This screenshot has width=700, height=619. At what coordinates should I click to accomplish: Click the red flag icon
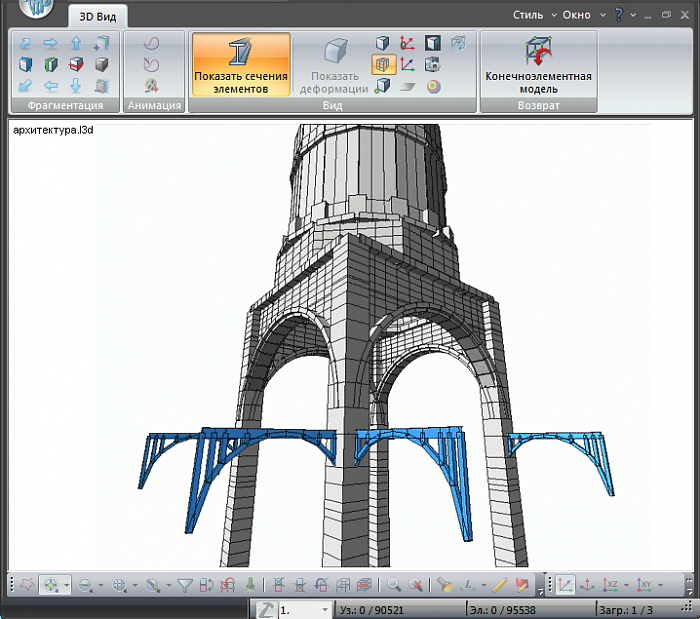pyautogui.click(x=521, y=585)
